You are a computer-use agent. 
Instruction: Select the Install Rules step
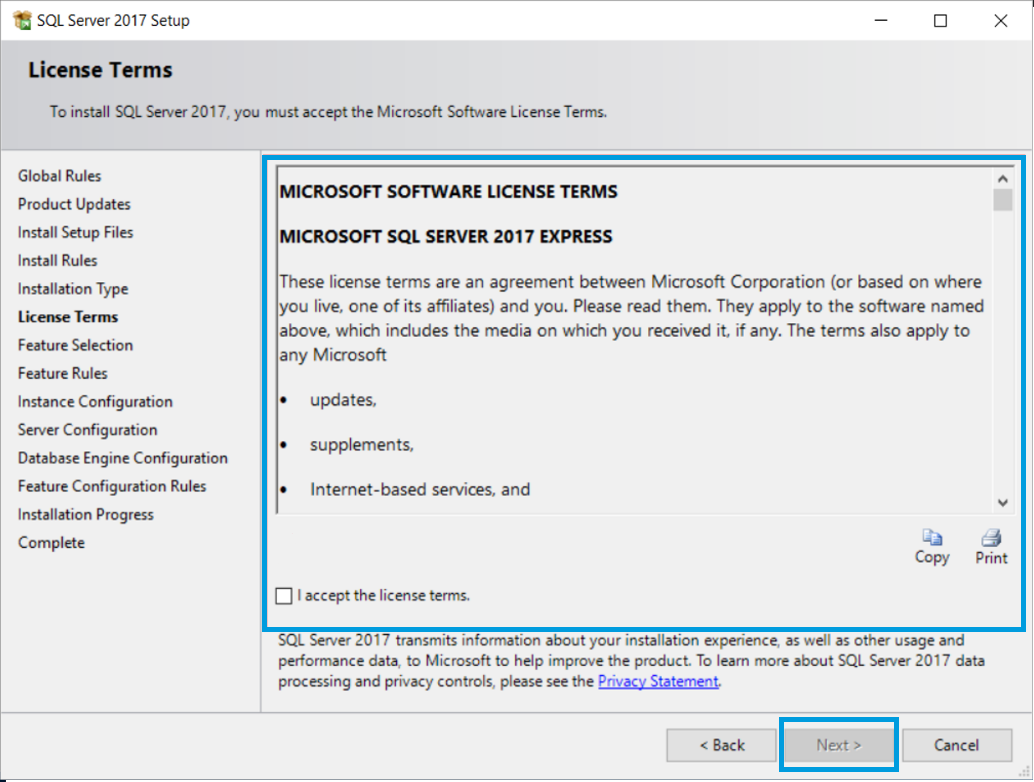[x=57, y=261]
